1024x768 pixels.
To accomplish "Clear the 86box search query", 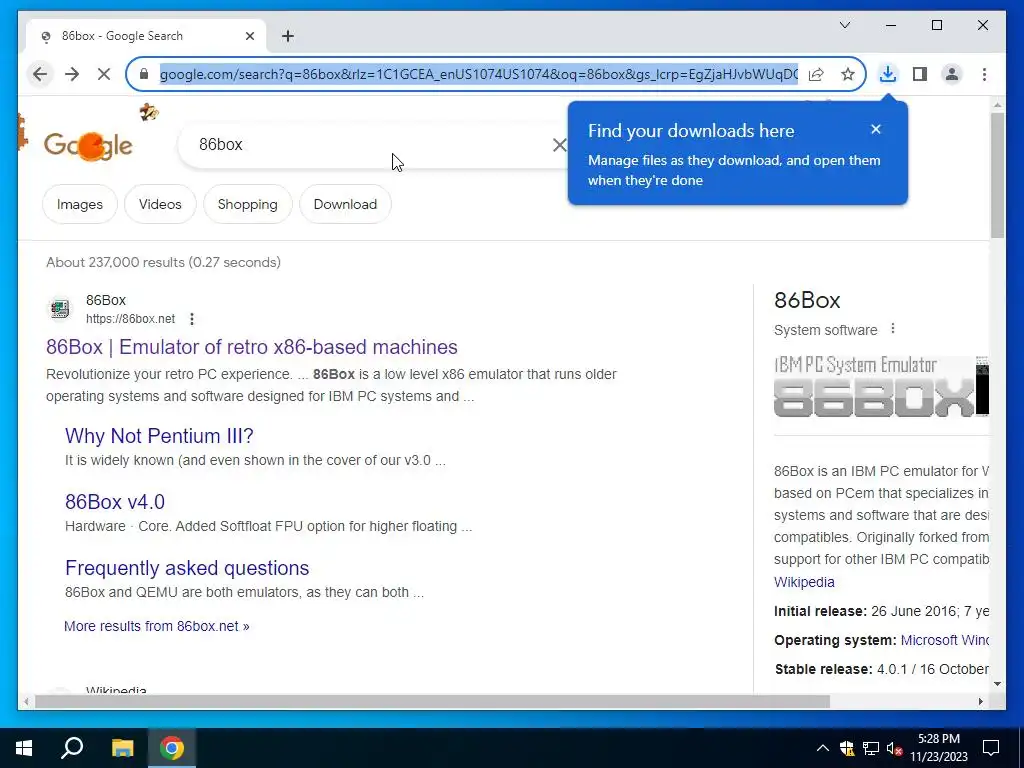I will (560, 145).
